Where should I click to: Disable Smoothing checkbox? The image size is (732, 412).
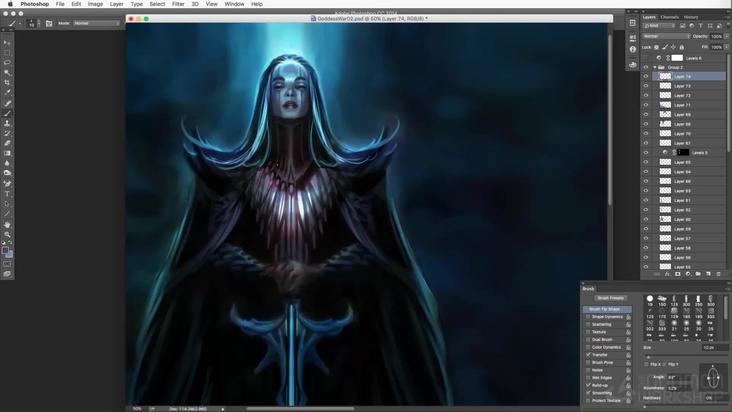pyautogui.click(x=588, y=393)
